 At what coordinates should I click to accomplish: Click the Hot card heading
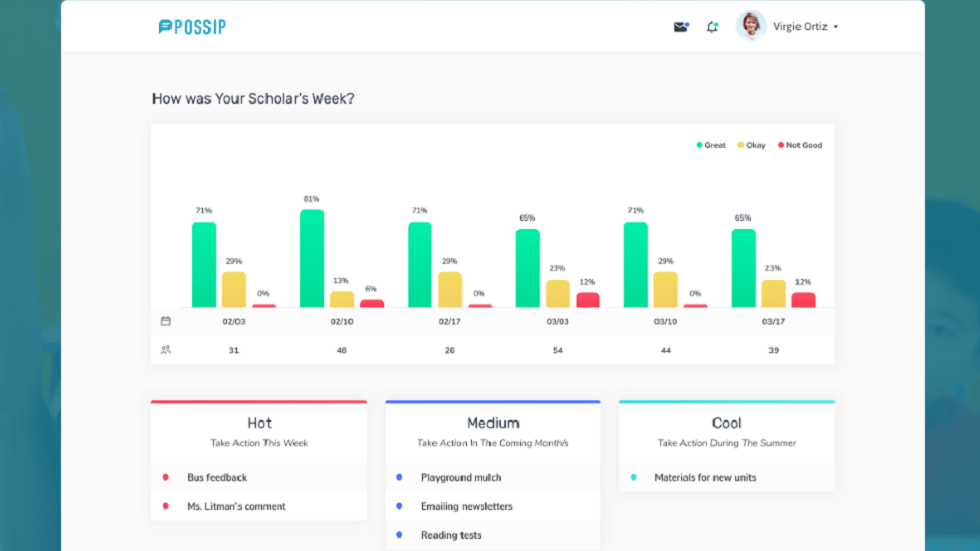[259, 423]
